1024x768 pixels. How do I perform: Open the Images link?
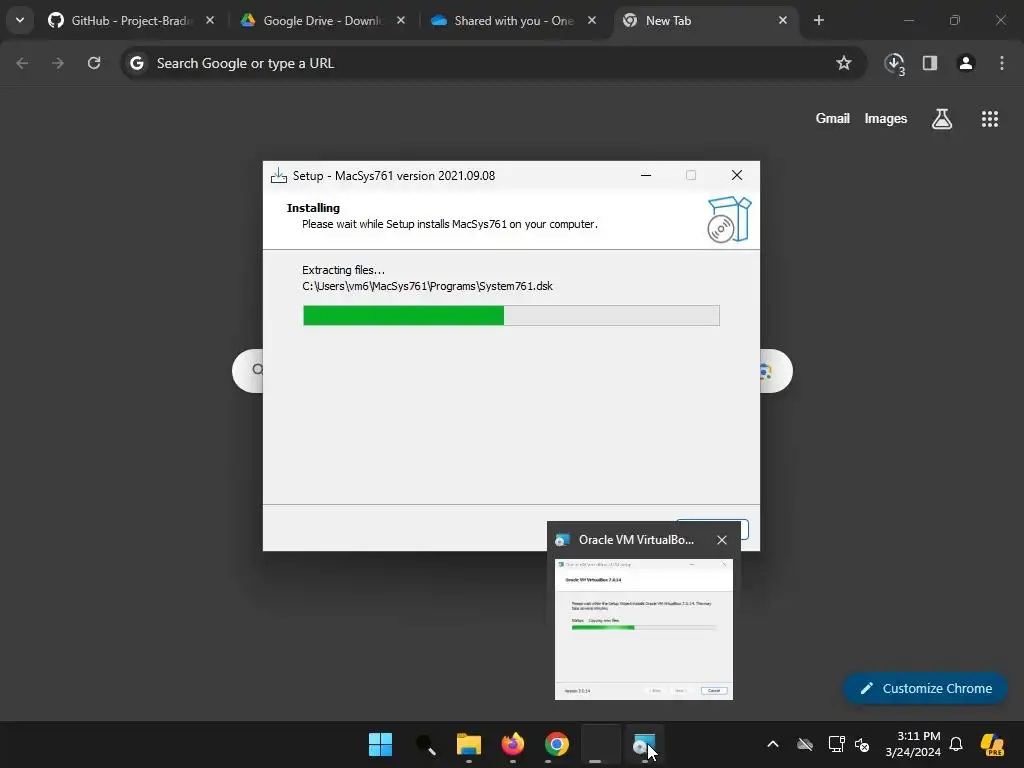click(886, 118)
